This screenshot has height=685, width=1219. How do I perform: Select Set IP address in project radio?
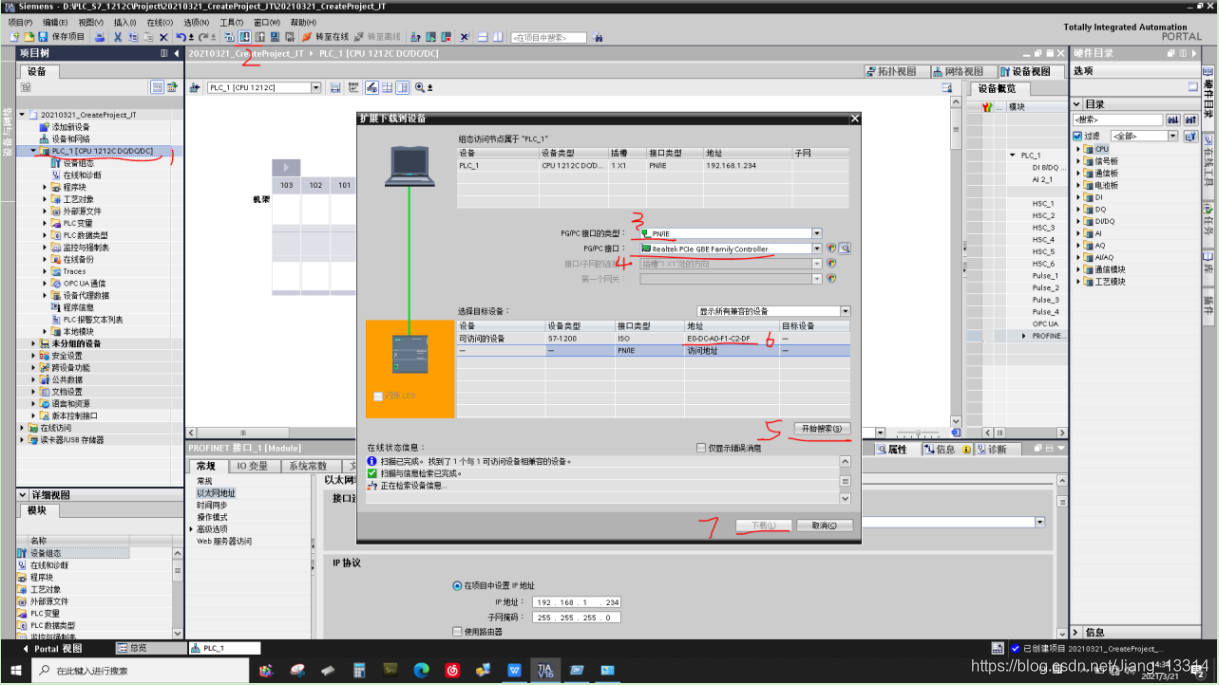pyautogui.click(x=457, y=586)
